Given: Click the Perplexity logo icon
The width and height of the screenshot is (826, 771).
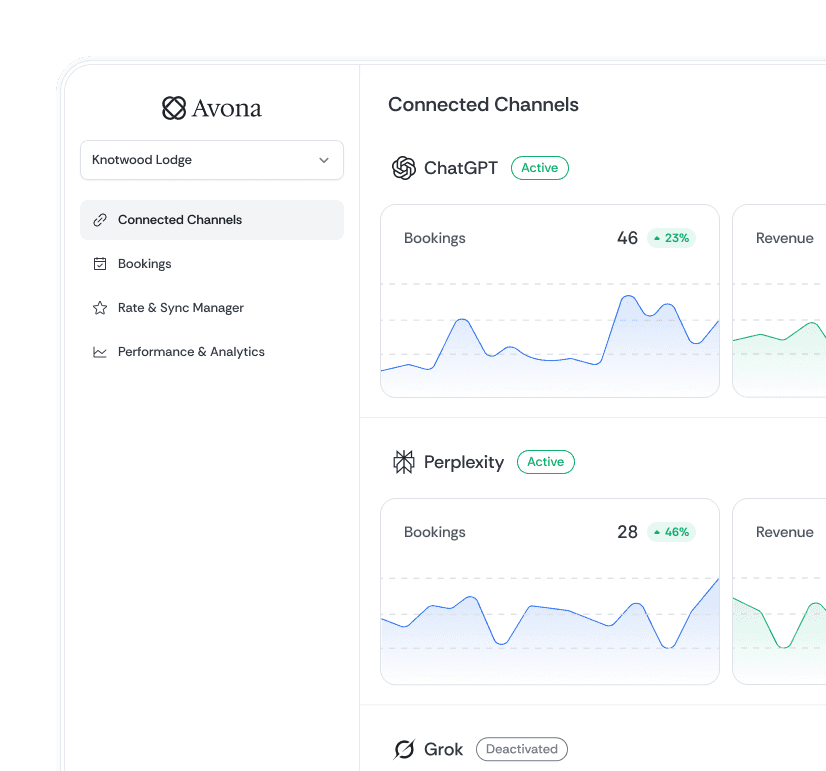Looking at the screenshot, I should (x=404, y=462).
